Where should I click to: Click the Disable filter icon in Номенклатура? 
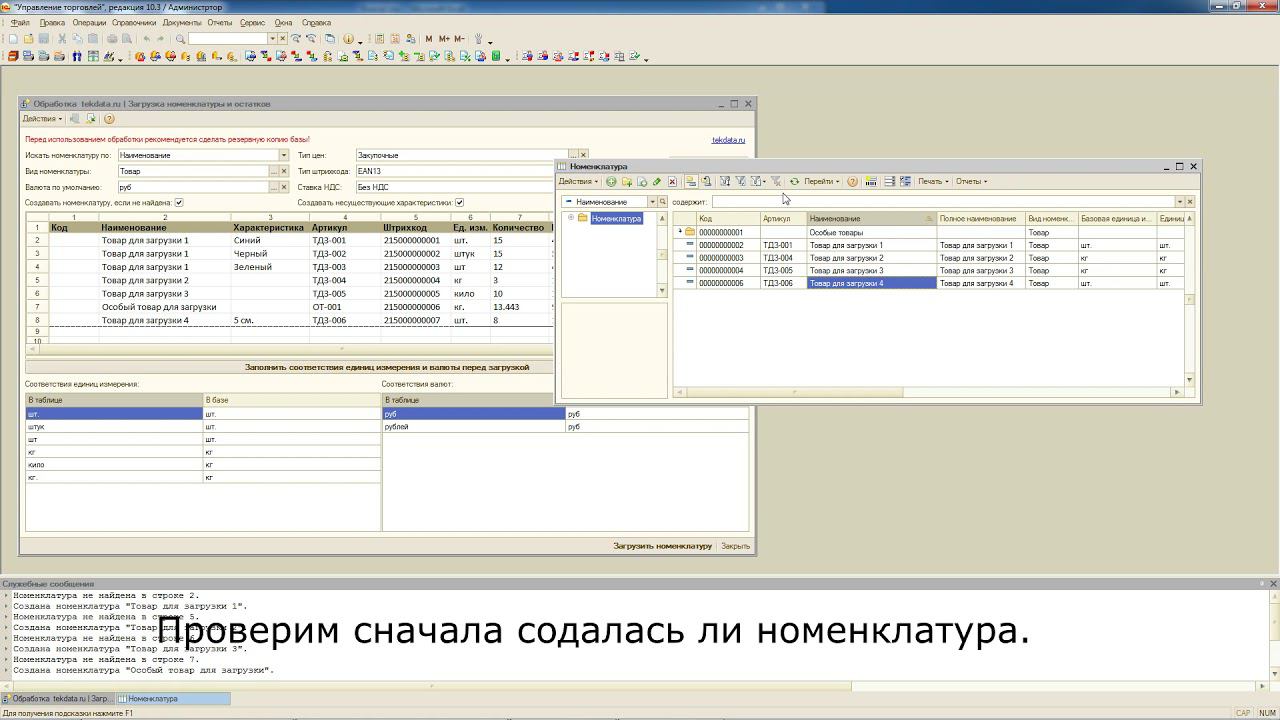click(x=775, y=182)
